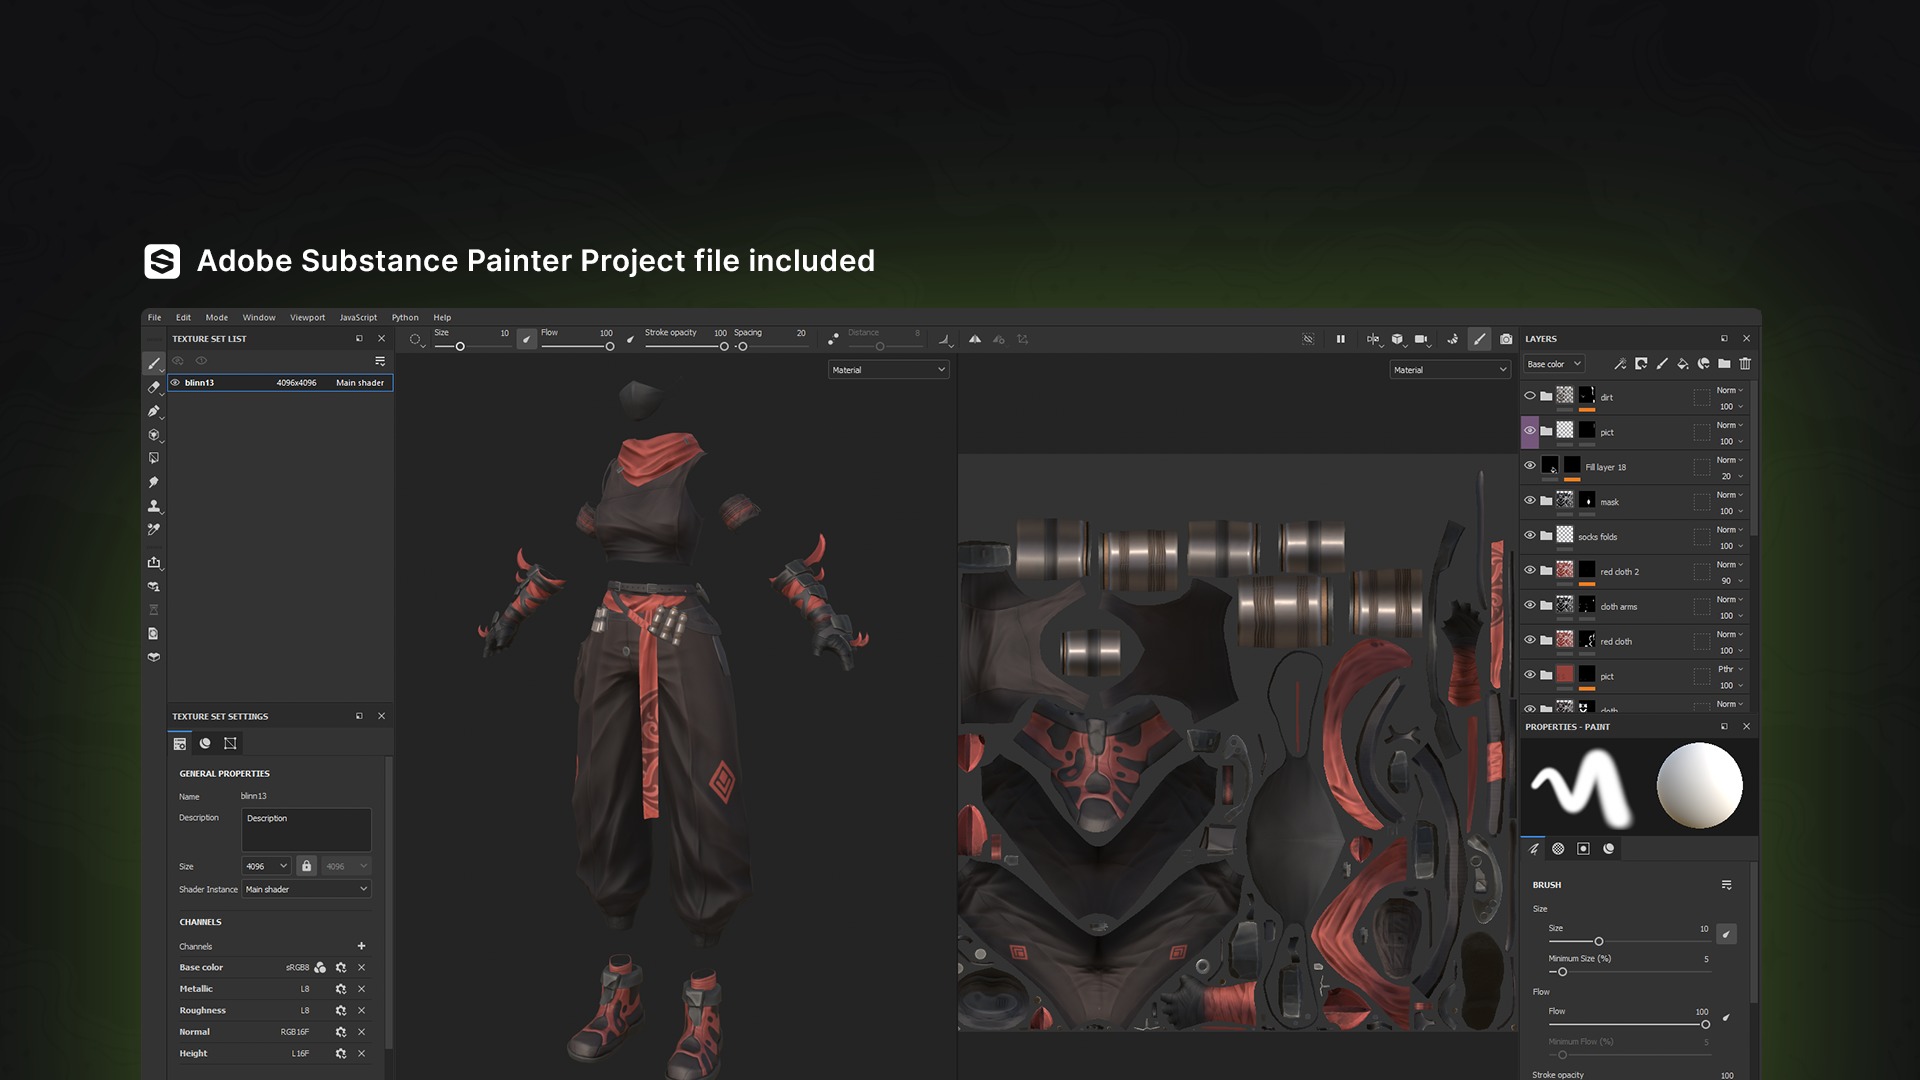This screenshot has height=1080, width=1920.
Task: Toggle visibility of red cloth 2
Action: pyautogui.click(x=1530, y=570)
